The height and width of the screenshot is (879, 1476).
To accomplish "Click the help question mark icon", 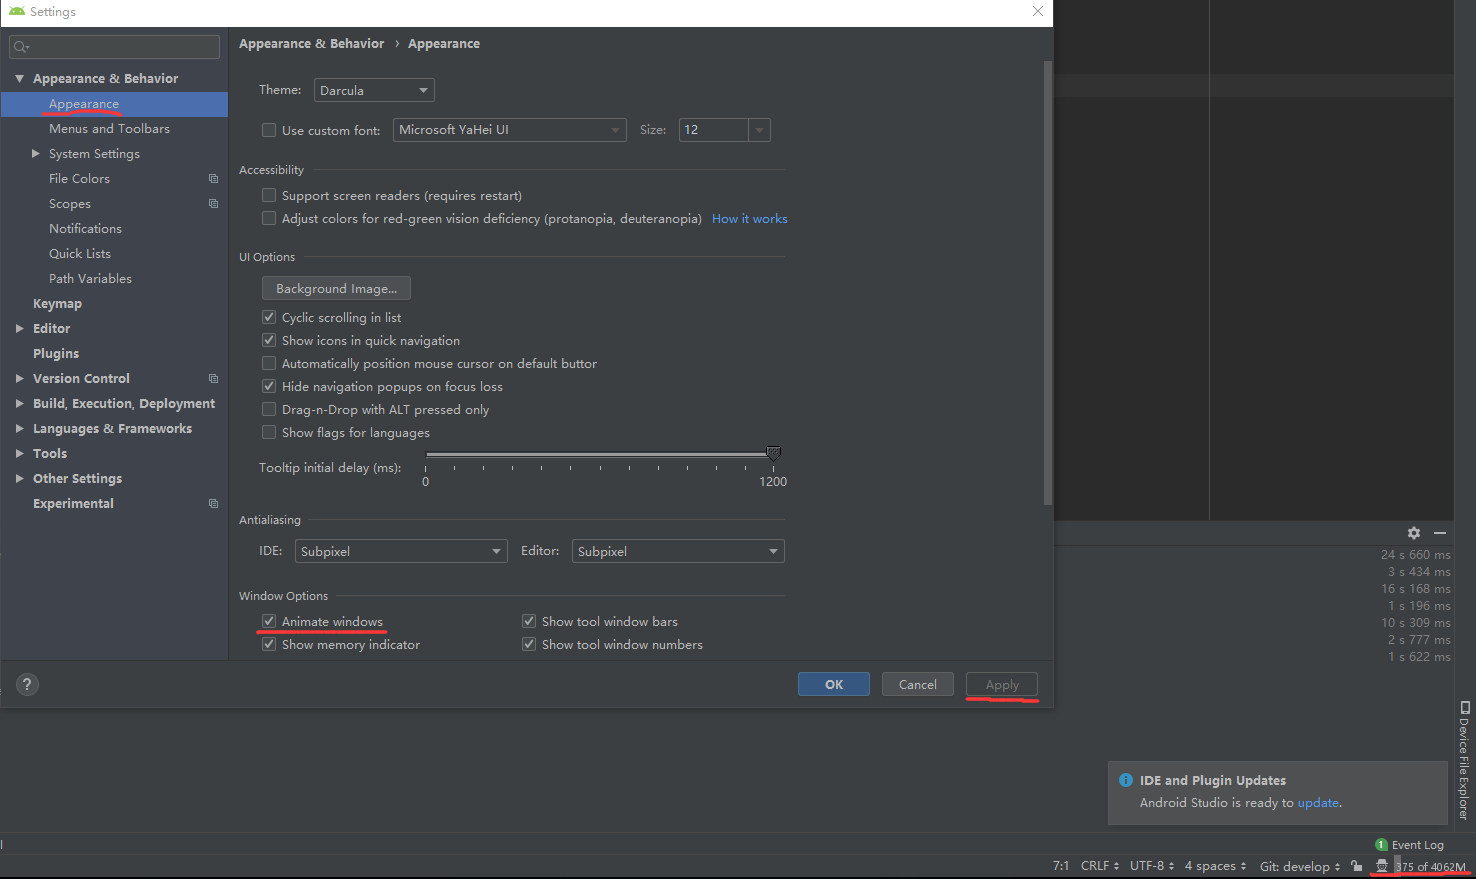I will (27, 685).
